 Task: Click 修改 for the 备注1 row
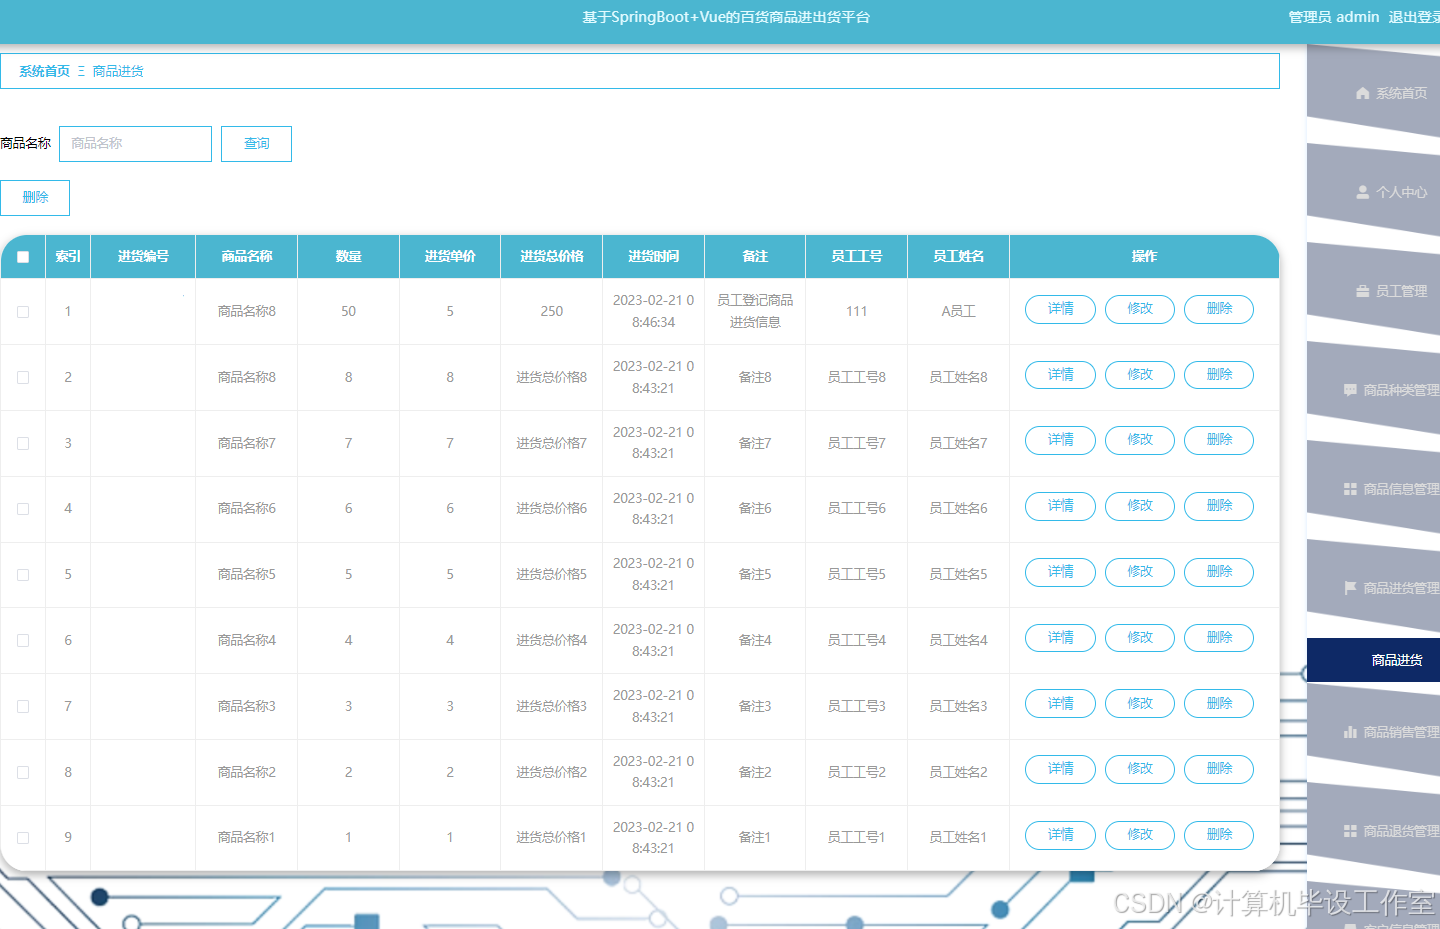[1140, 835]
